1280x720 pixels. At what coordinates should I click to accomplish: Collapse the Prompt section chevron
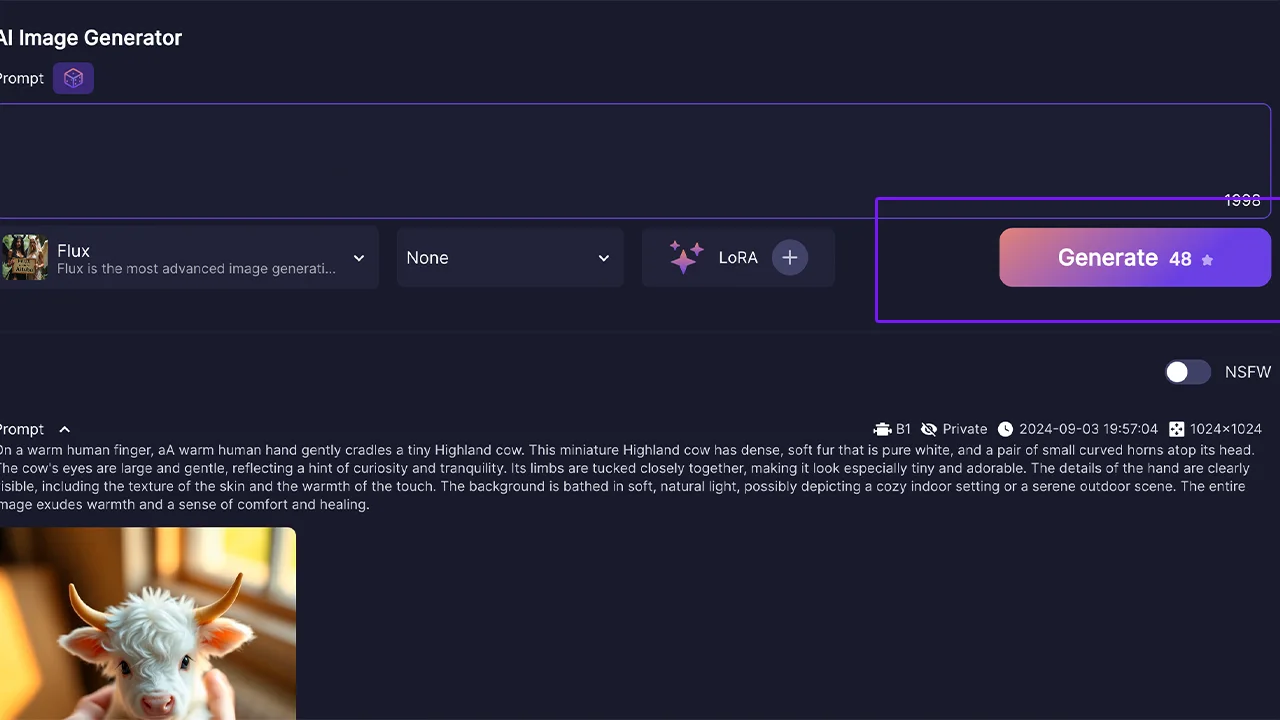(x=64, y=429)
